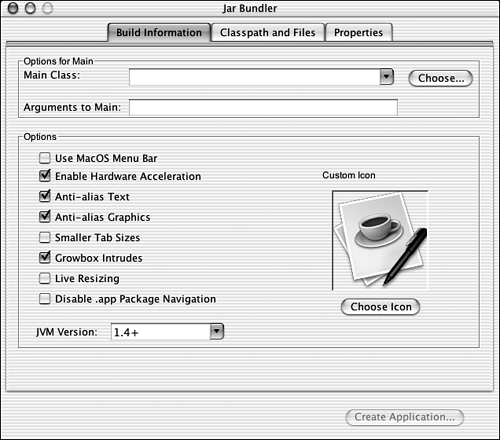Open the Main Class dropdown arrow
Screen dimensions: 500x440
click(387, 77)
